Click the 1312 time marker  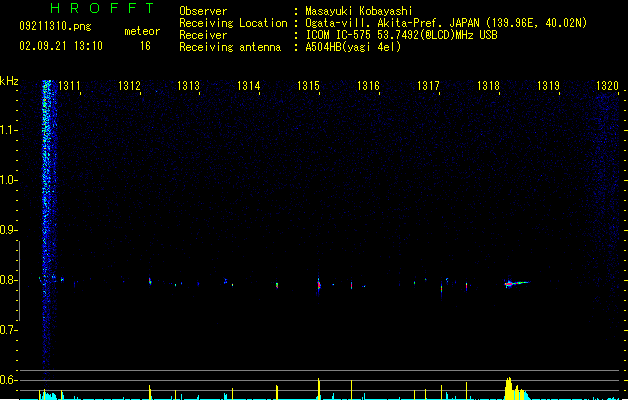pyautogui.click(x=129, y=86)
